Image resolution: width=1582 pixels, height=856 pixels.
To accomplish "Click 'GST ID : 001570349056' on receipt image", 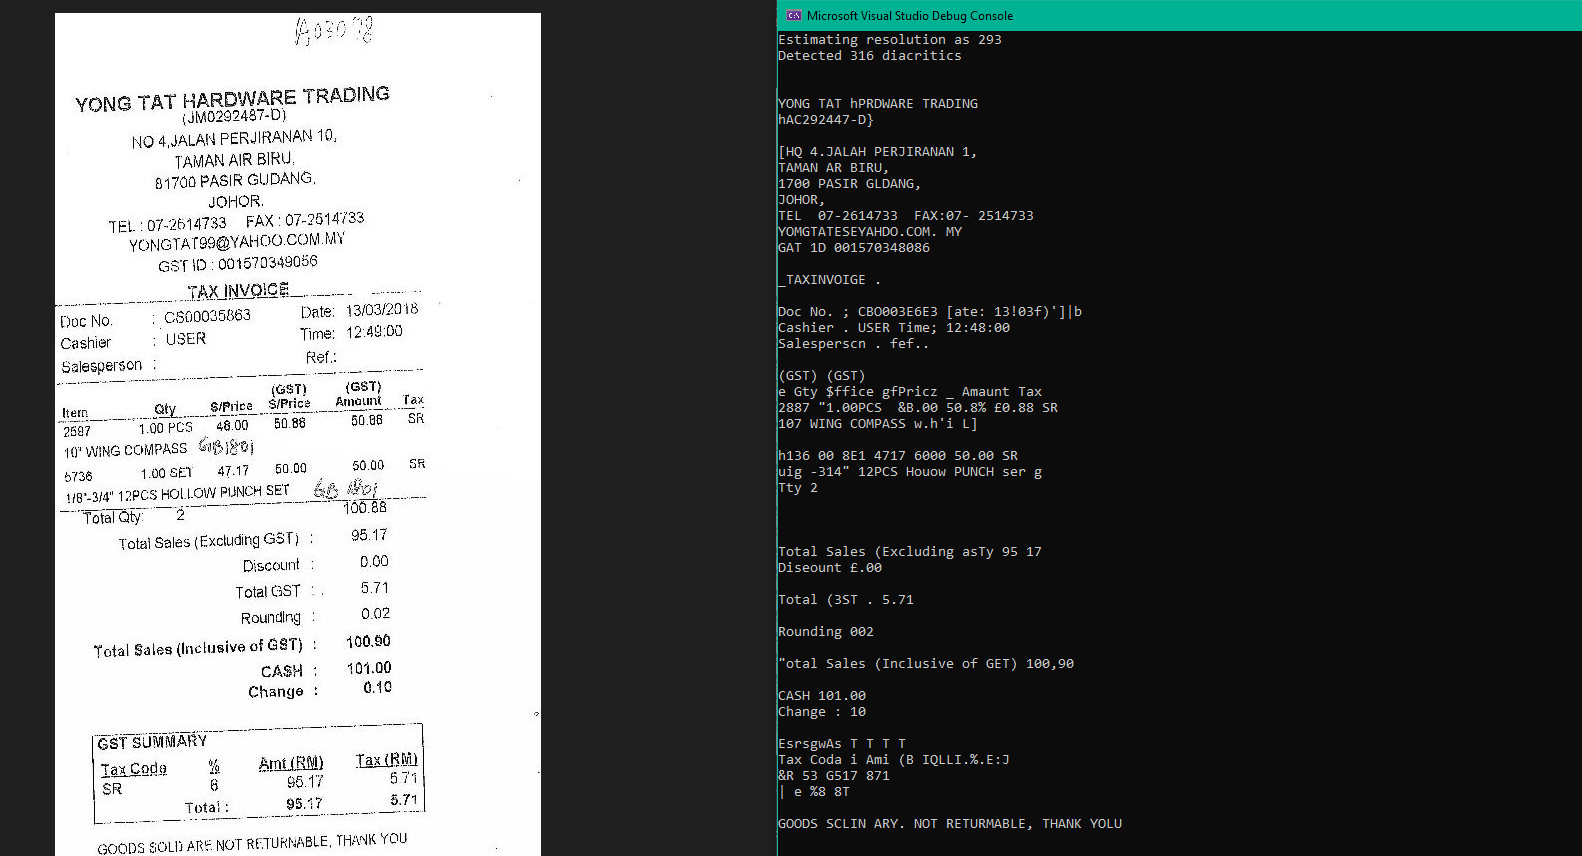I will point(238,264).
